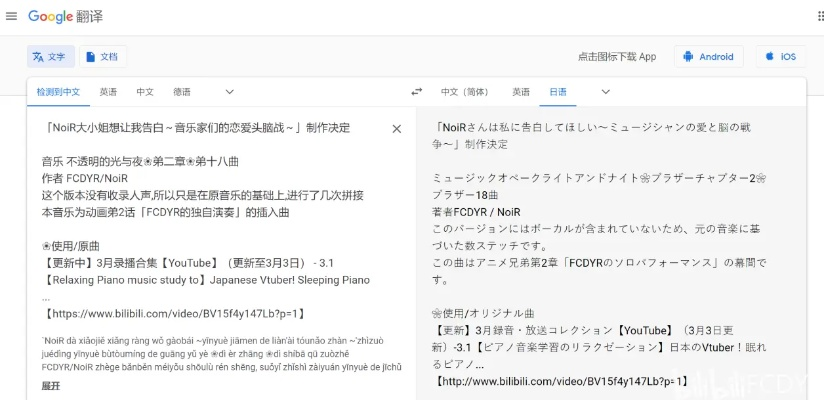Image resolution: width=824 pixels, height=400 pixels.
Task: Set target language to 英语
Action: (521, 92)
